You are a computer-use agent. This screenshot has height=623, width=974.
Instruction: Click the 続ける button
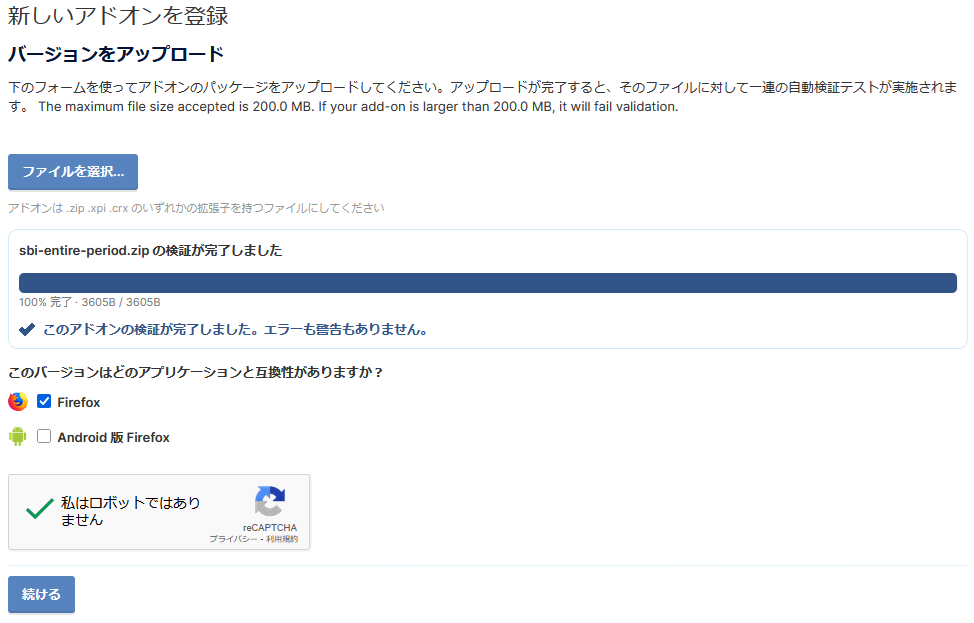41,594
